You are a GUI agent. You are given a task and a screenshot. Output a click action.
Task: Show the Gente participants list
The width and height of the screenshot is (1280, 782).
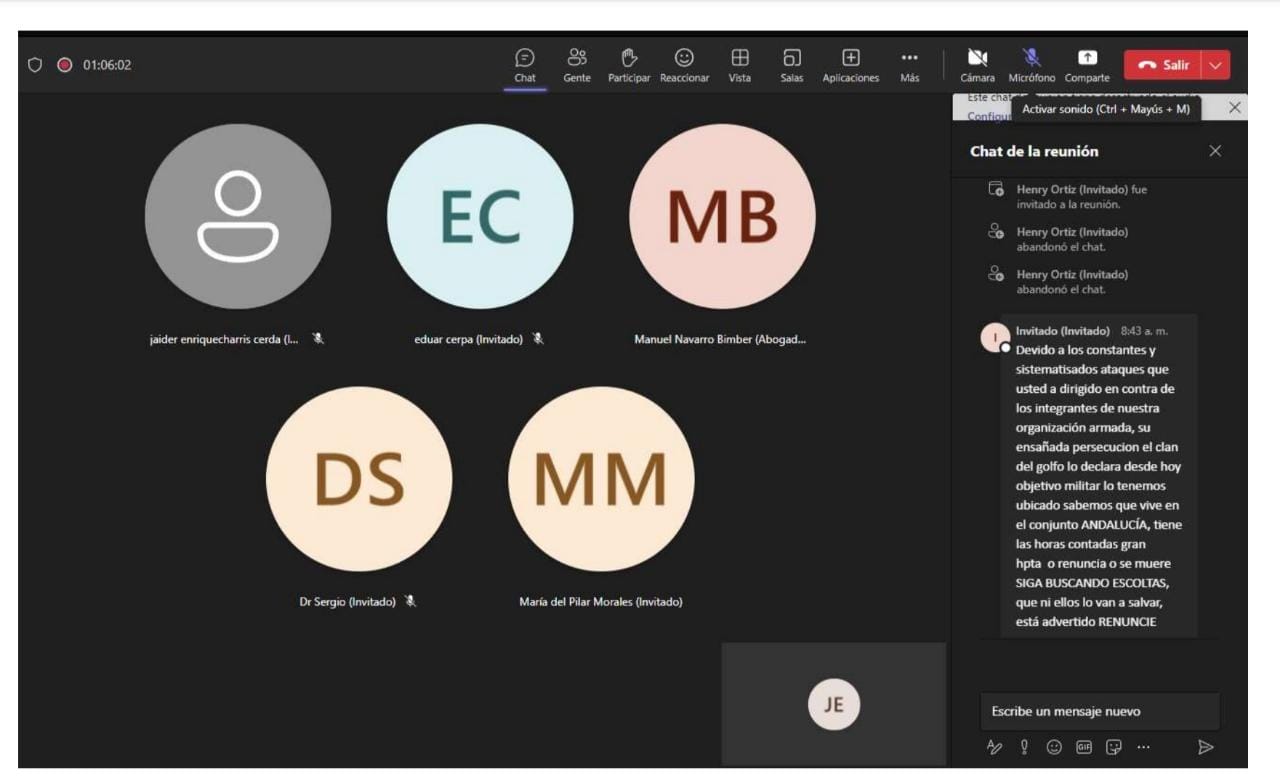[x=577, y=65]
